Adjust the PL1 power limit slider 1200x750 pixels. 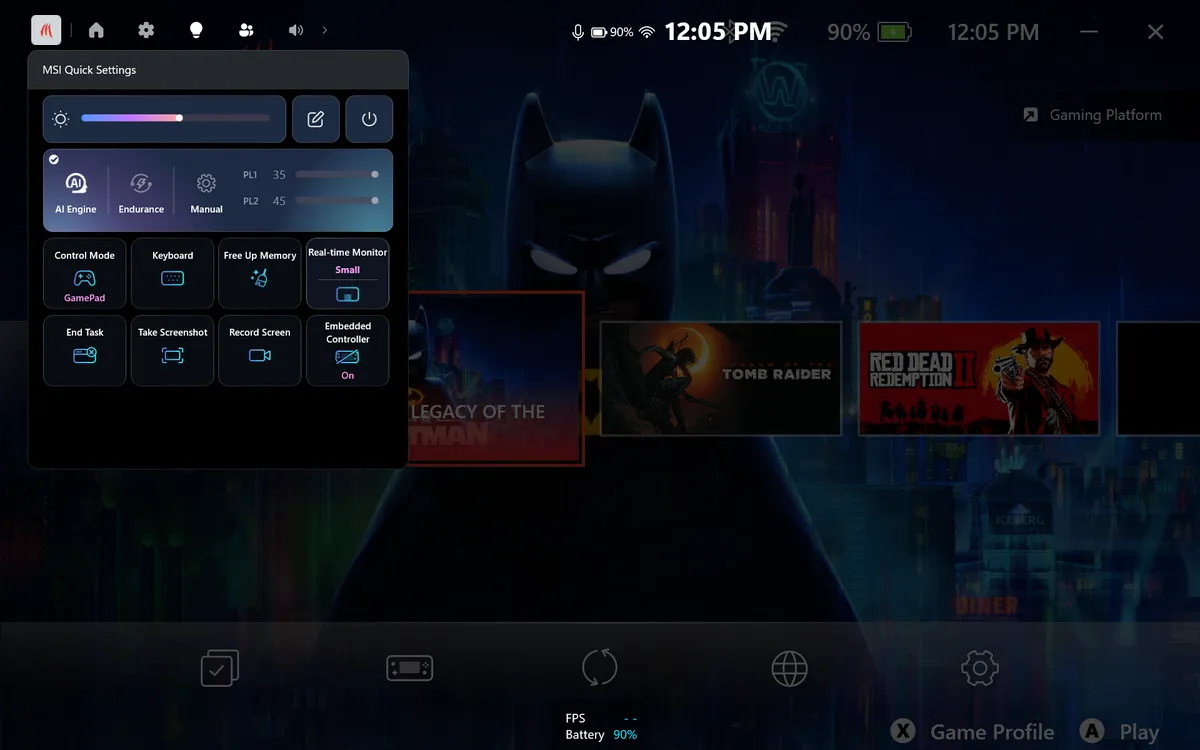pos(336,174)
